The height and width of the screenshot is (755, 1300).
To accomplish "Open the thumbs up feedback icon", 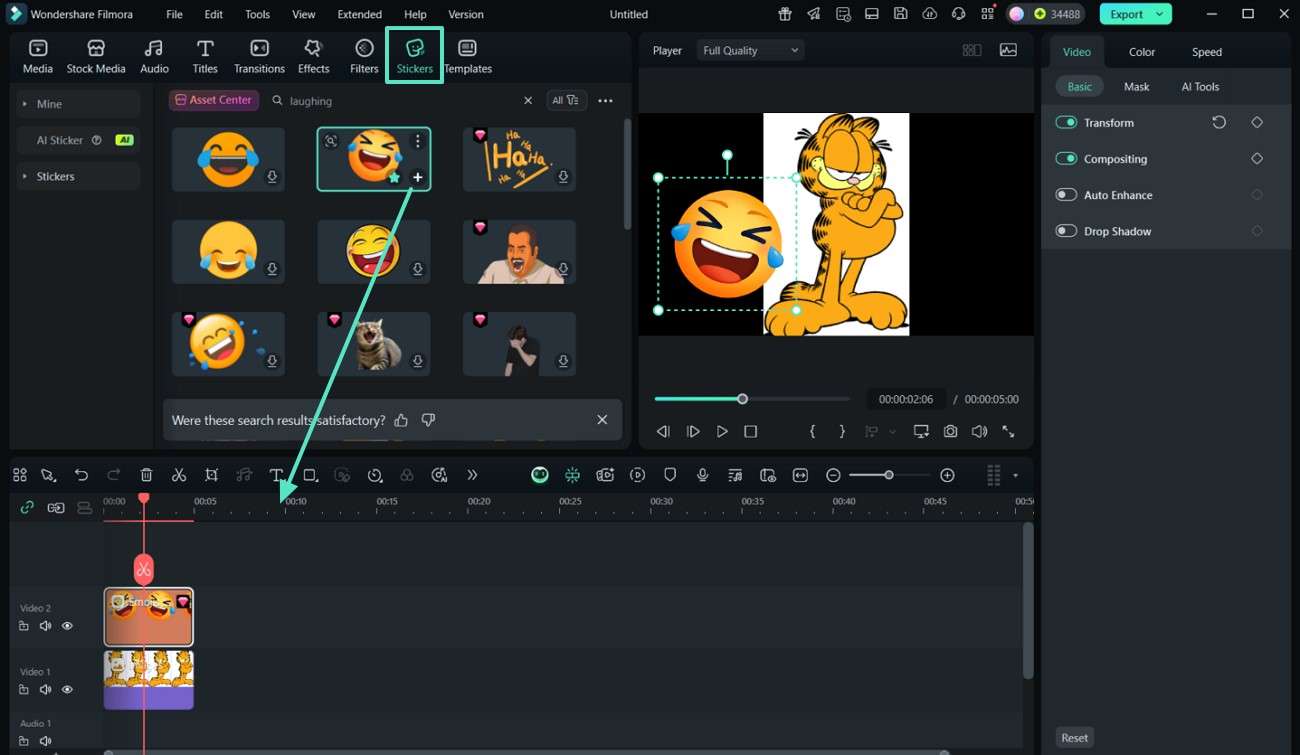I will coord(401,420).
